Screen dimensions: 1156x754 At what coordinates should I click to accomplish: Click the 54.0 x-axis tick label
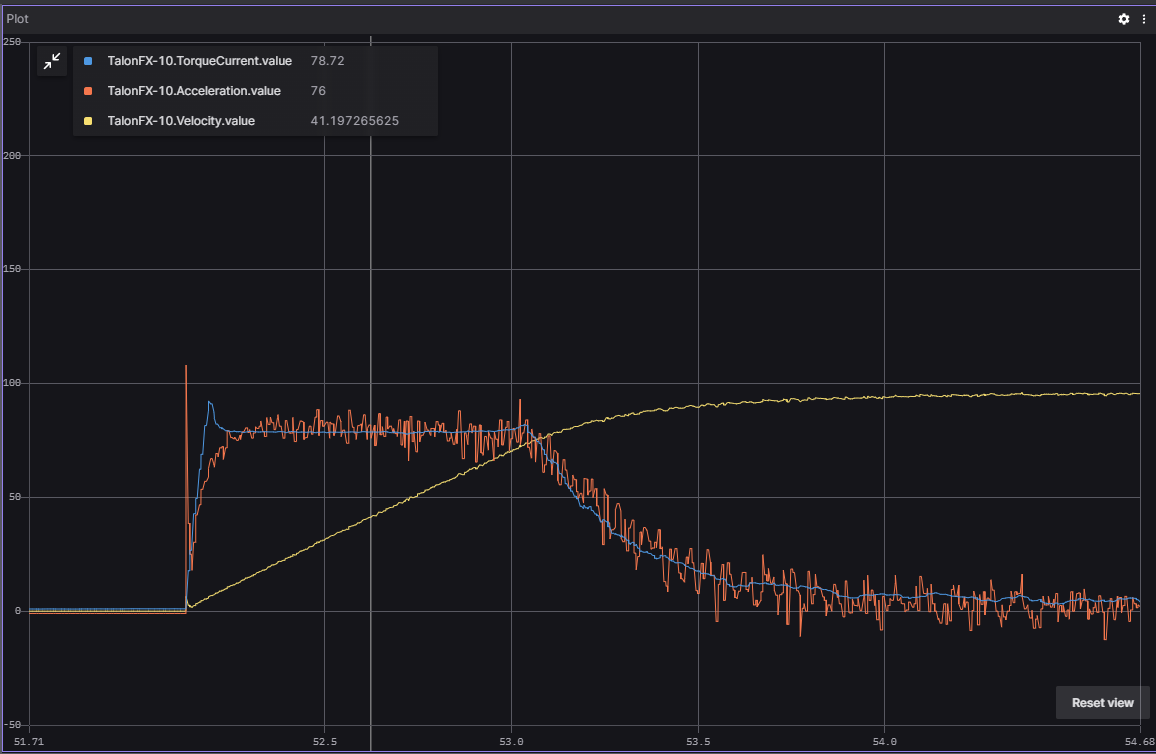pyautogui.click(x=885, y=741)
